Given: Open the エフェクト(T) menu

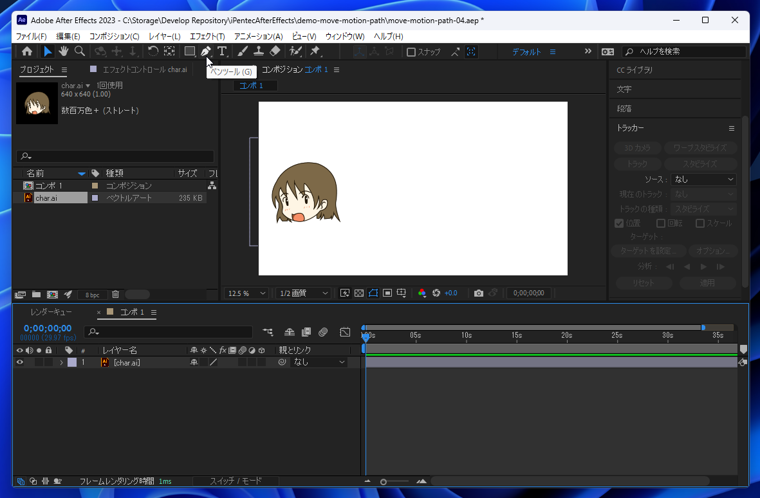Looking at the screenshot, I should click(x=207, y=36).
